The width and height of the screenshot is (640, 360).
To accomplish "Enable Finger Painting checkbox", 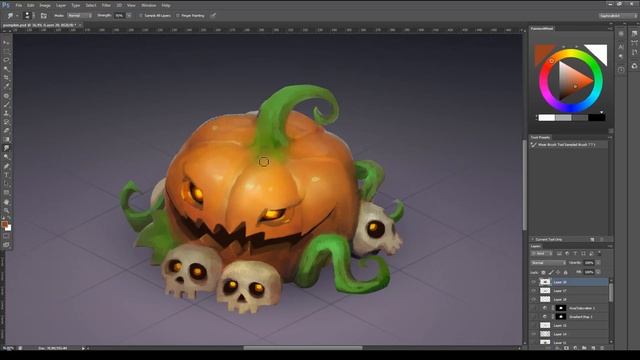I will click(x=178, y=16).
